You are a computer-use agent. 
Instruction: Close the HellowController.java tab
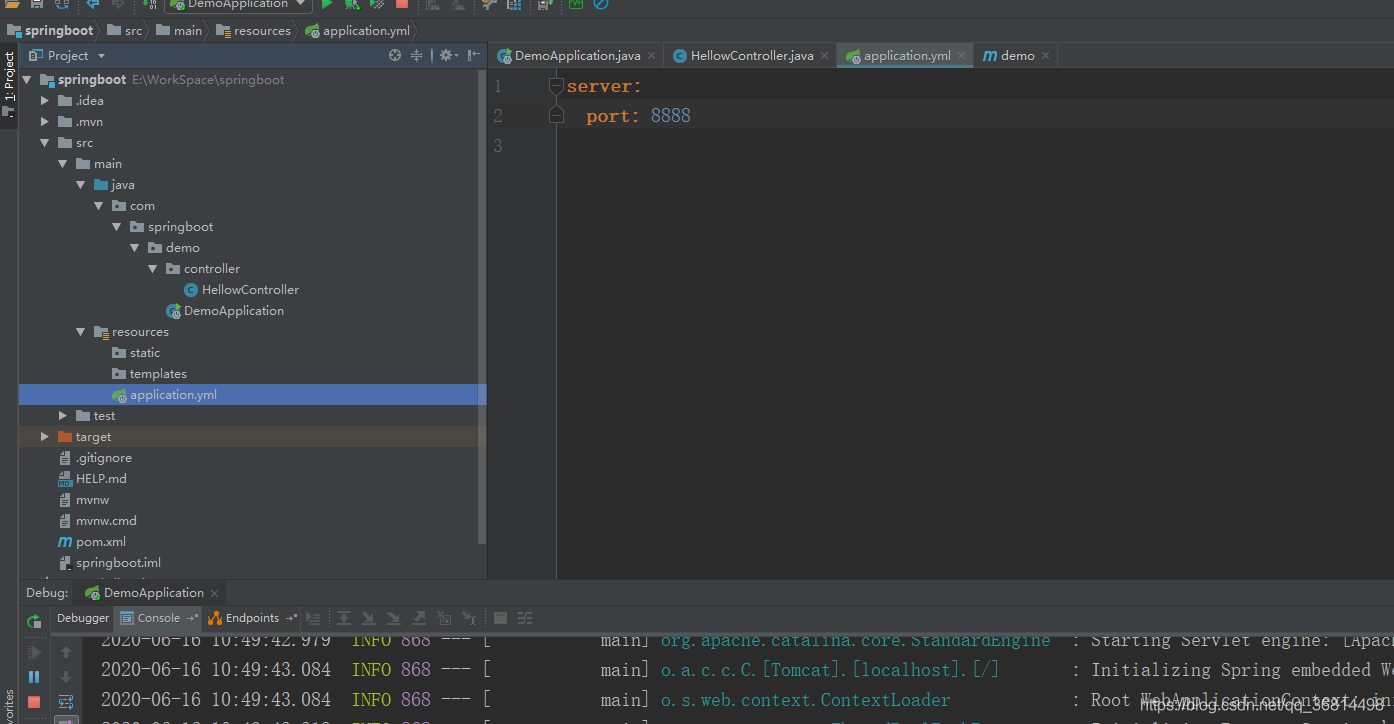pyautogui.click(x=825, y=56)
